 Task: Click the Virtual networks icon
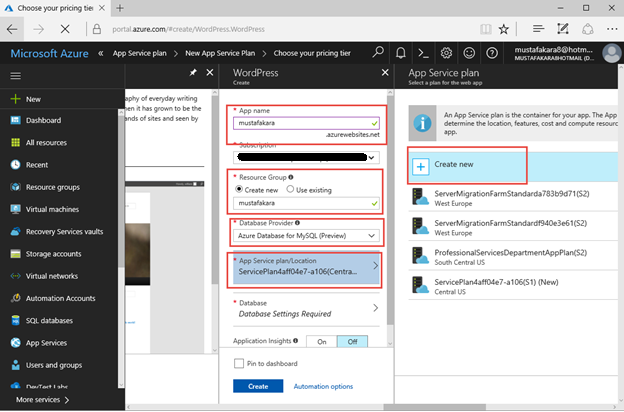coord(16,276)
